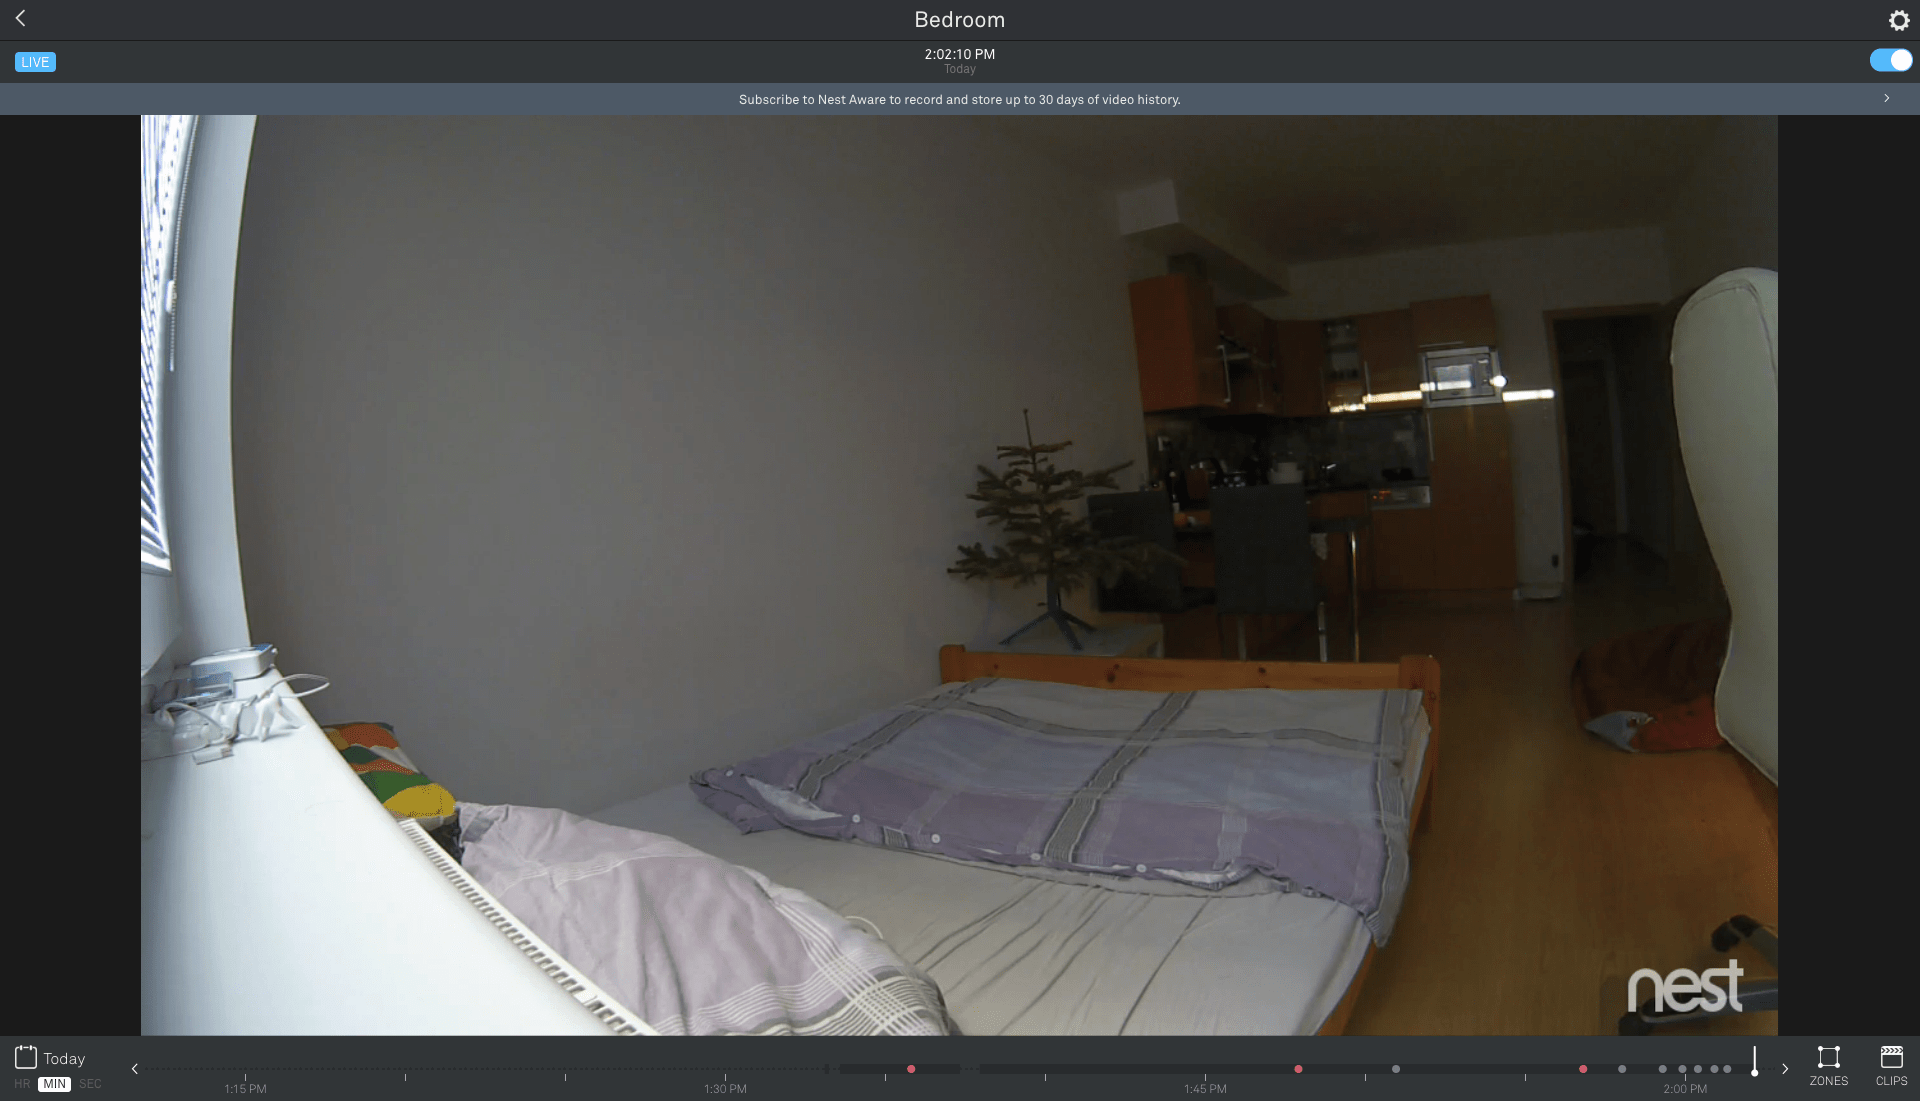Advance the timeline with right arrow
1920x1101 pixels.
click(x=1785, y=1069)
